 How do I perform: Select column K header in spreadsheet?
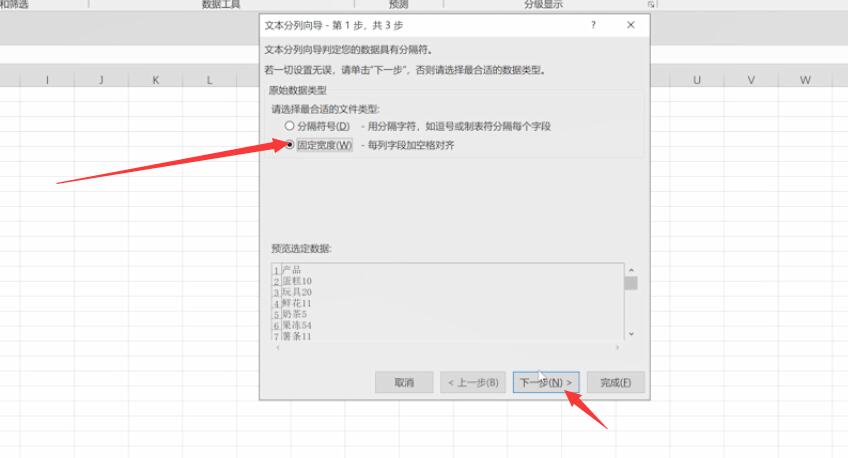tap(156, 80)
